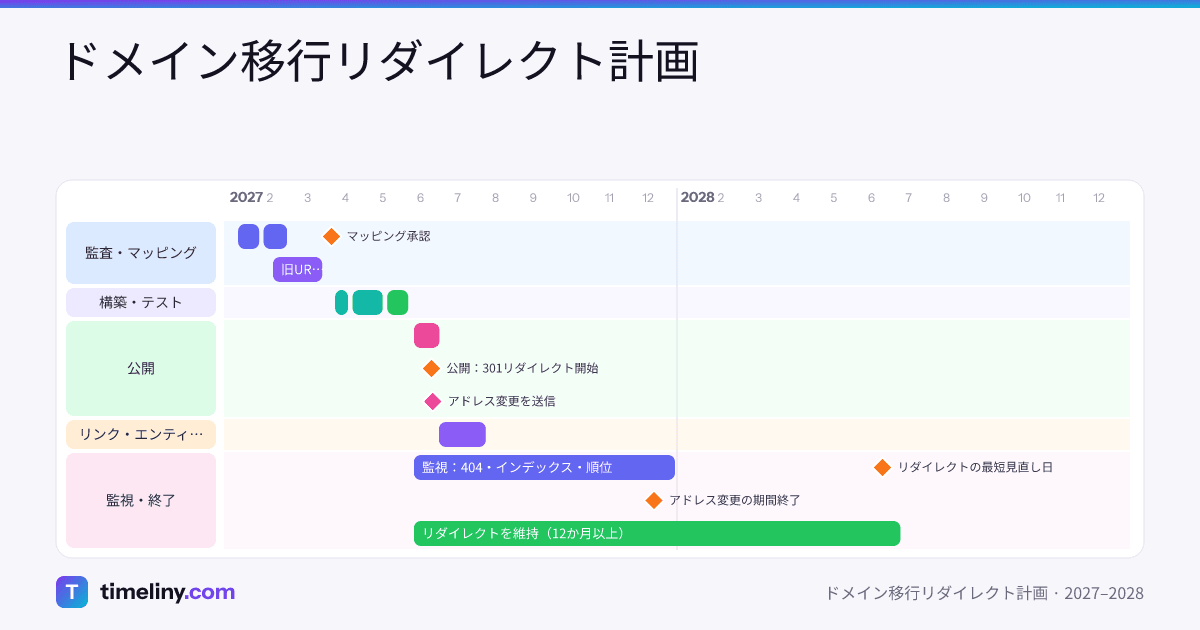Click month 9 under 2027 header
1200x630 pixels.
(533, 198)
